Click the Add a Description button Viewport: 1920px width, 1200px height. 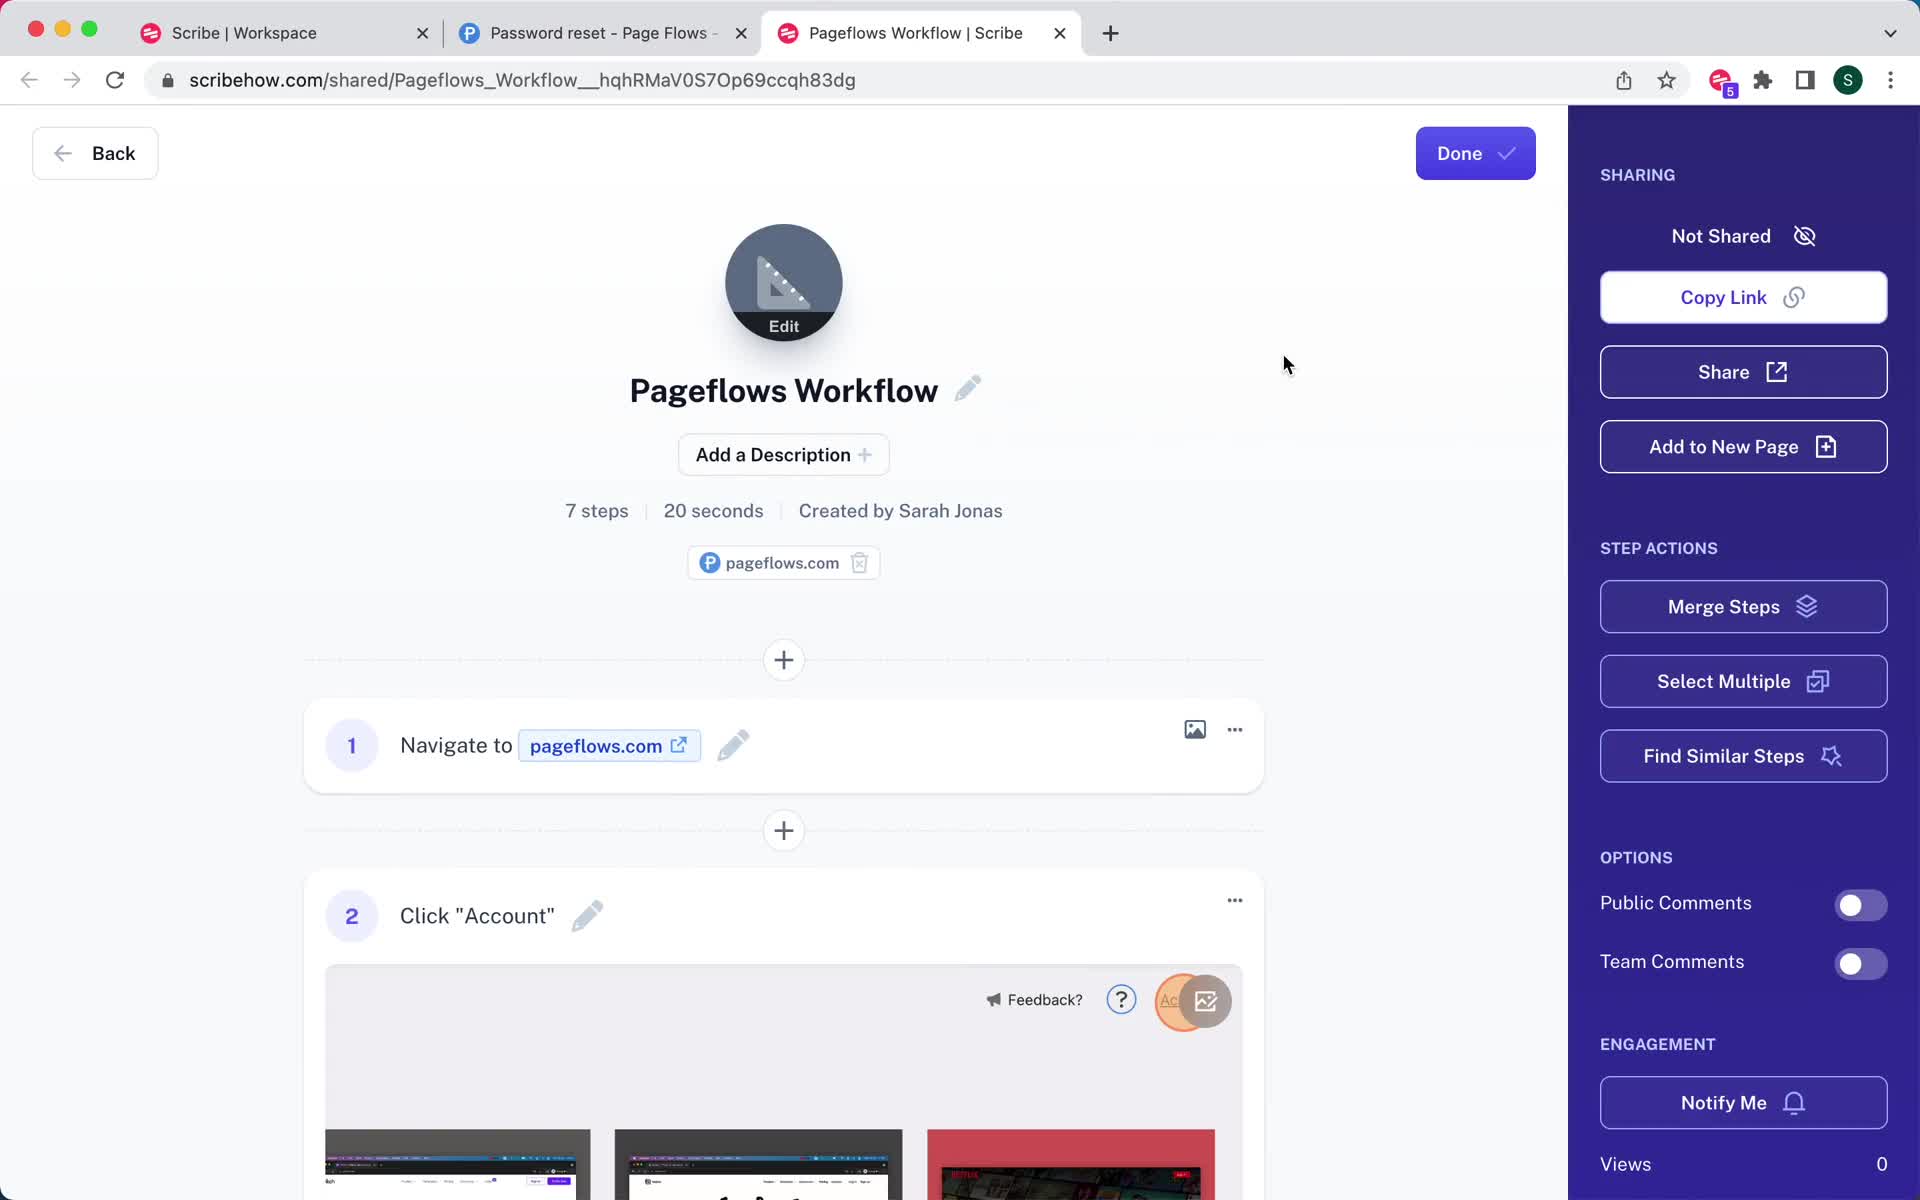point(782,453)
